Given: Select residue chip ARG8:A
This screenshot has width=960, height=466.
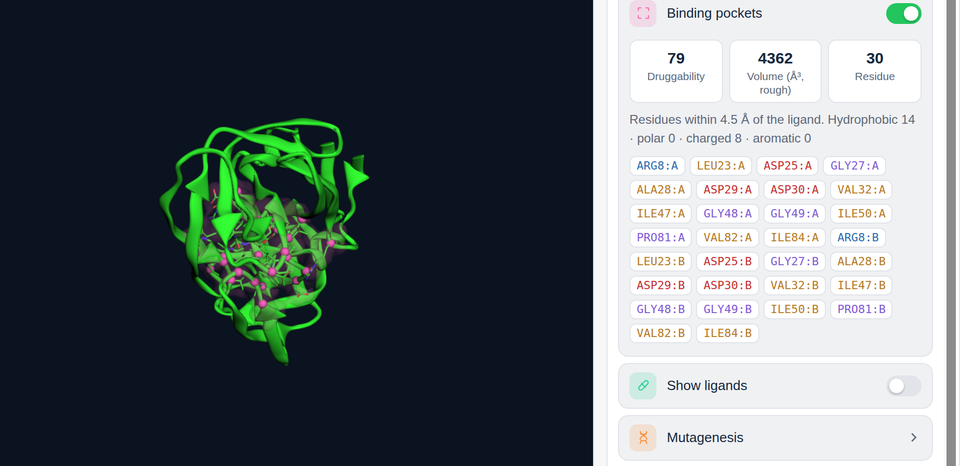Looking at the screenshot, I should pyautogui.click(x=657, y=166).
